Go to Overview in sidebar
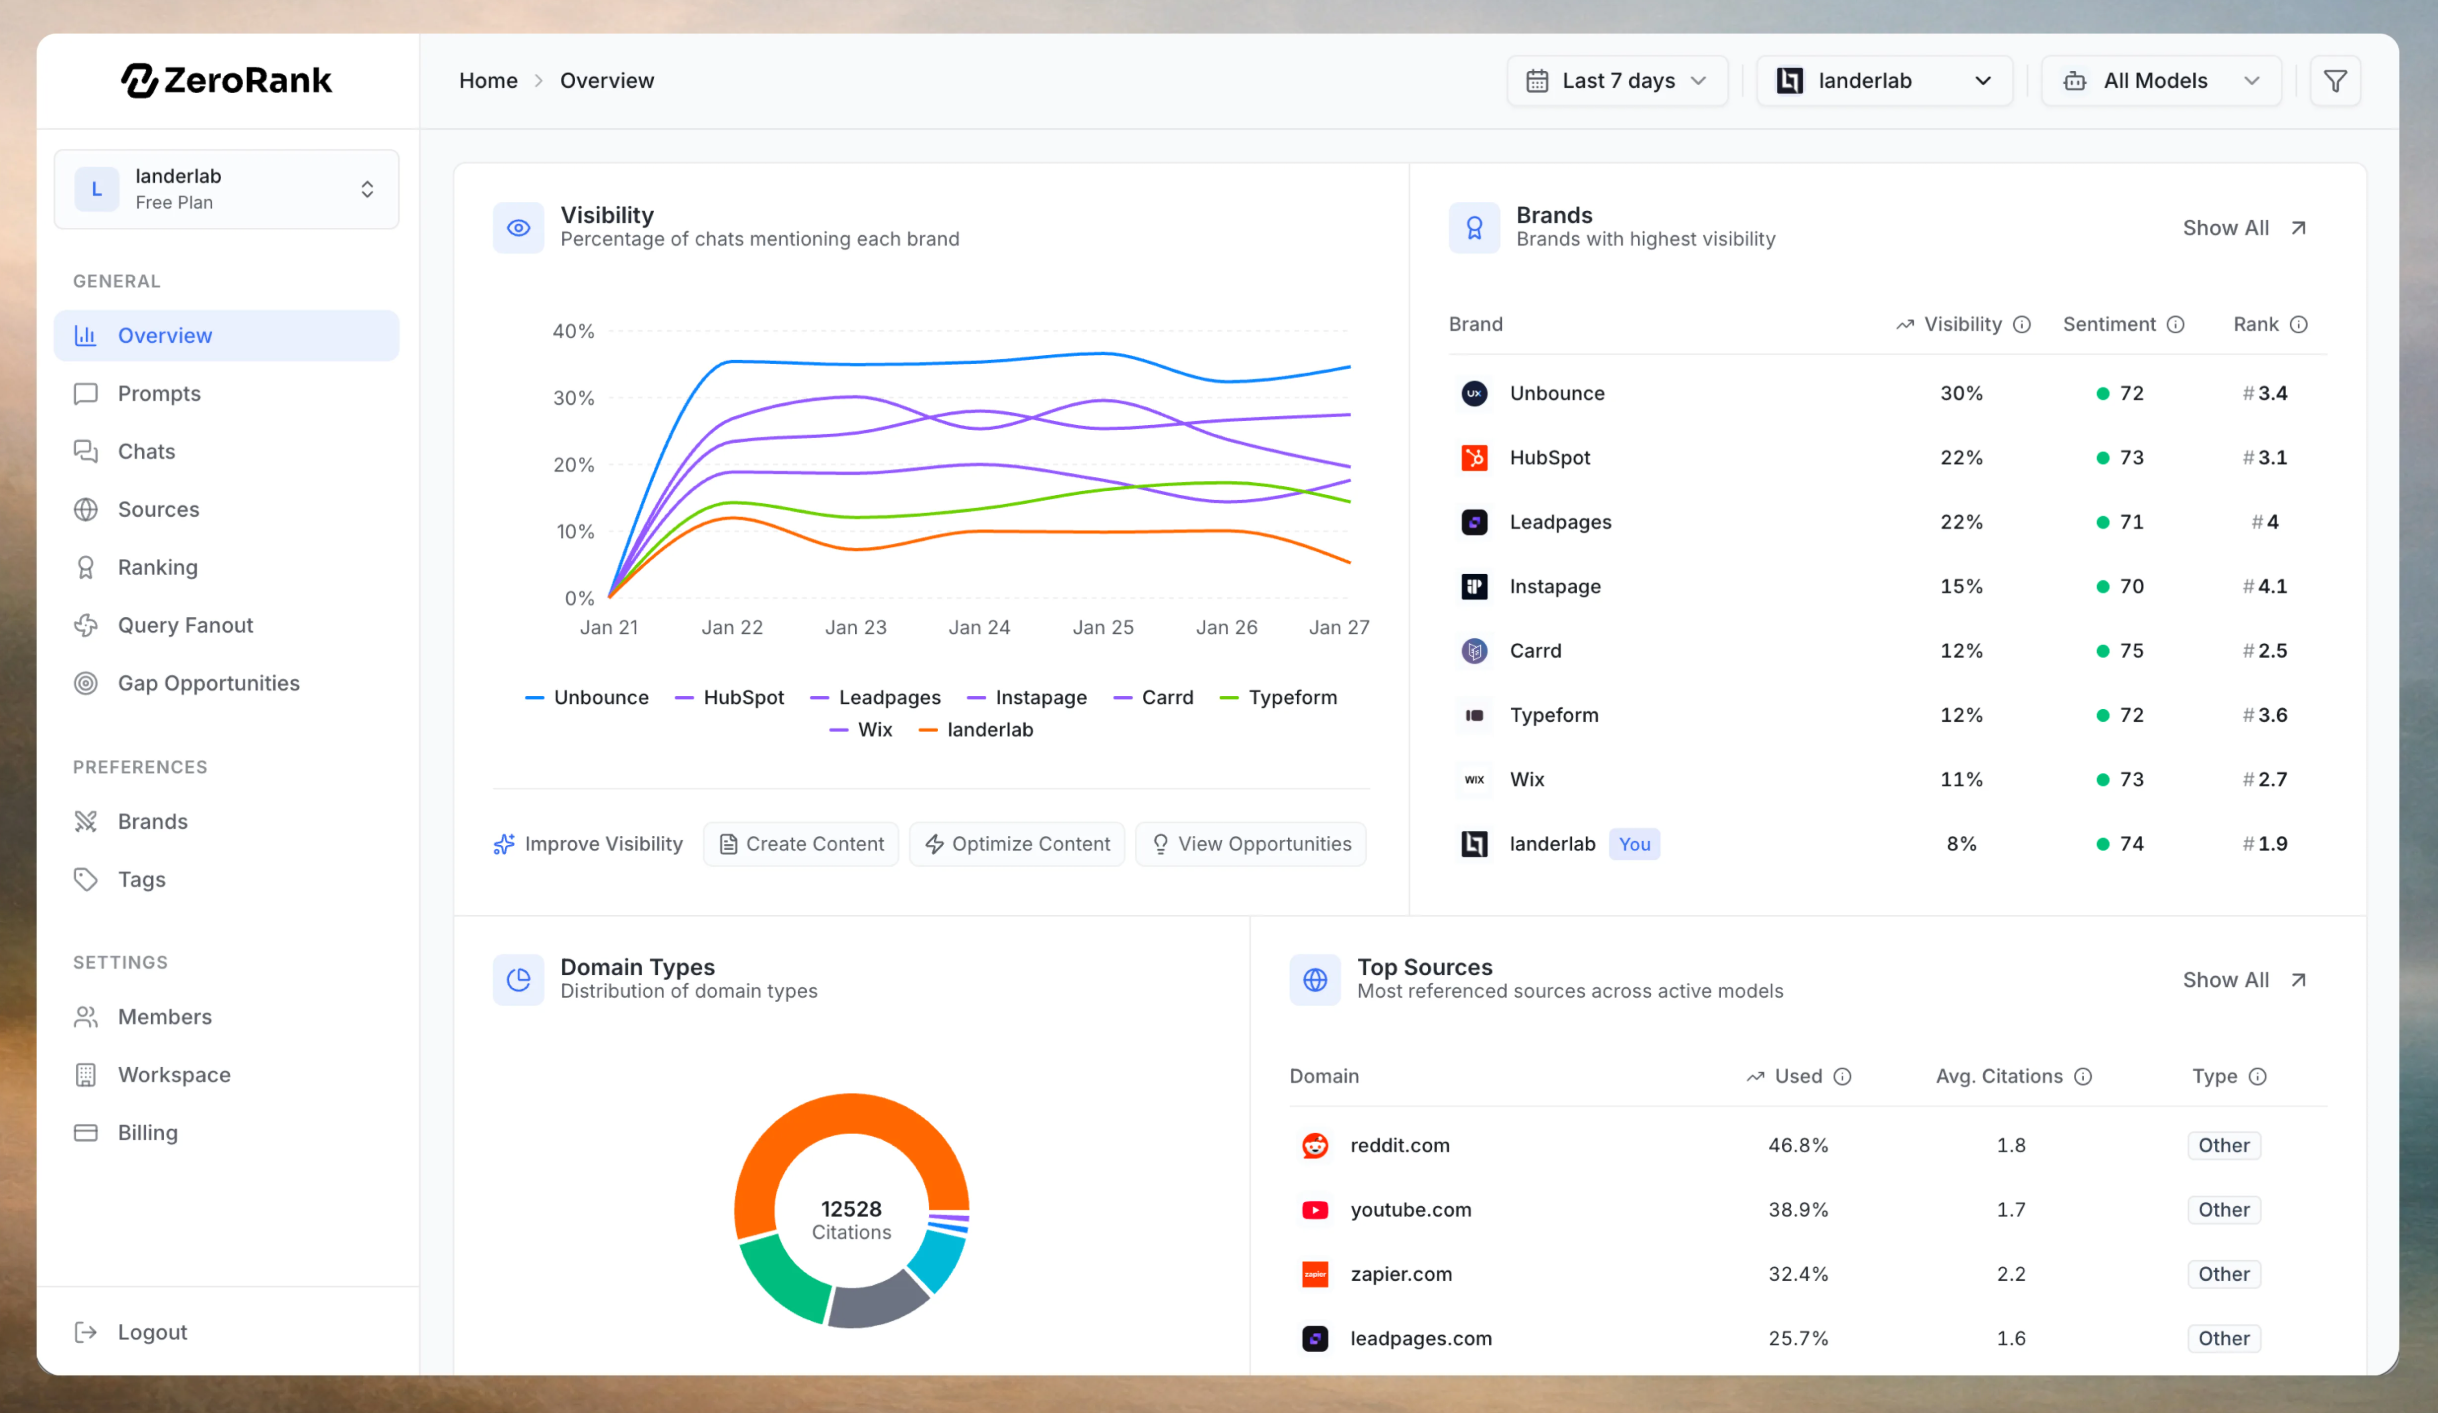Image resolution: width=2438 pixels, height=1413 pixels. [227, 336]
